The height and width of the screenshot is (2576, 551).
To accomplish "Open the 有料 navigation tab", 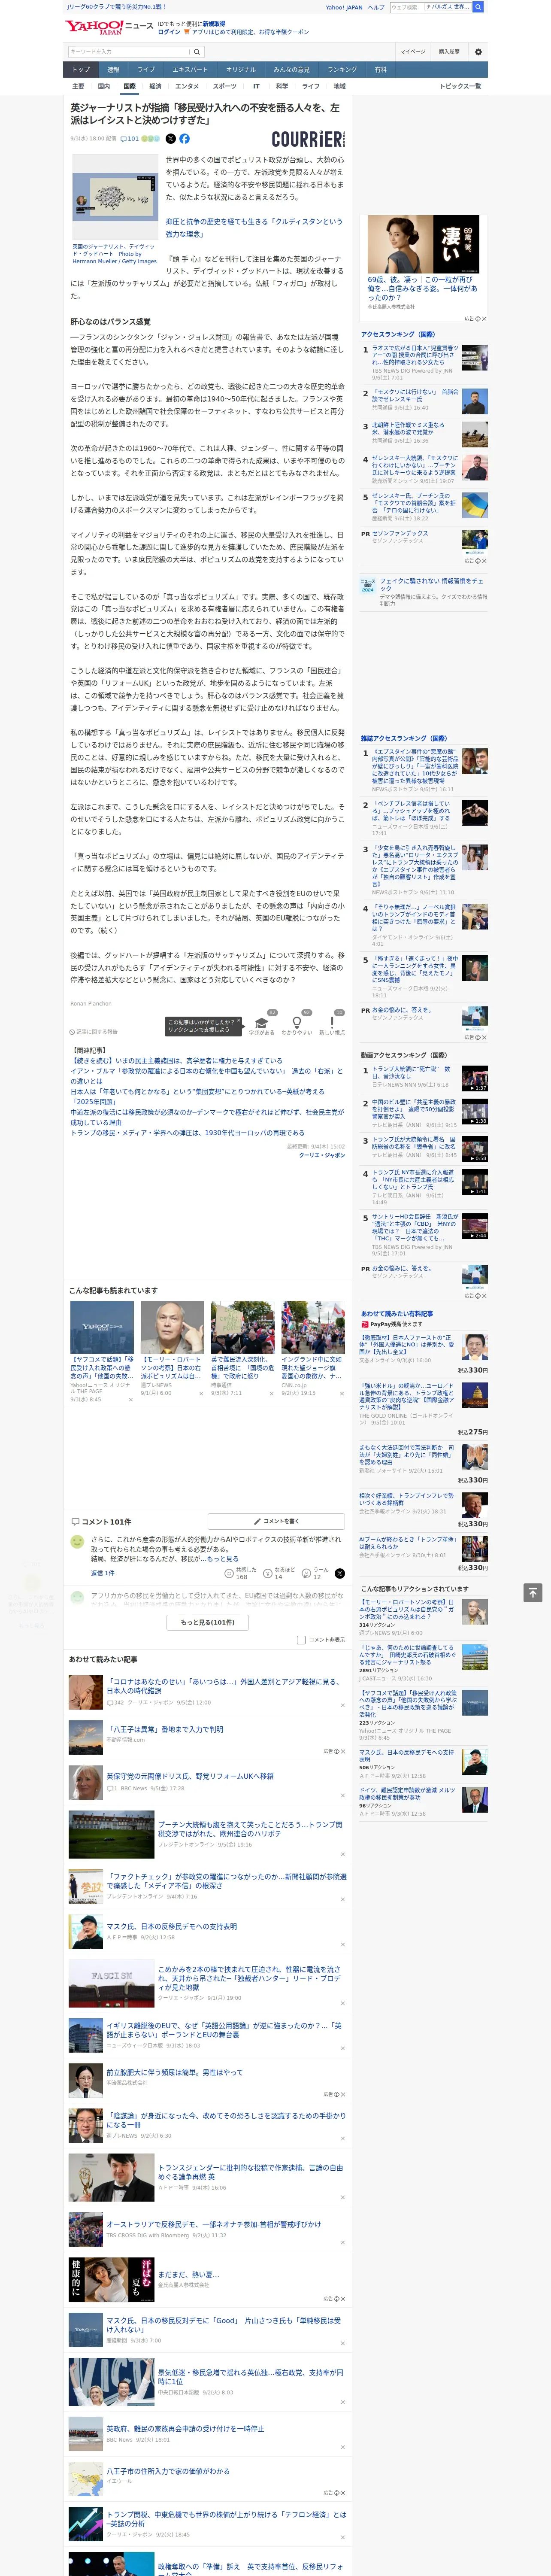I will (380, 70).
